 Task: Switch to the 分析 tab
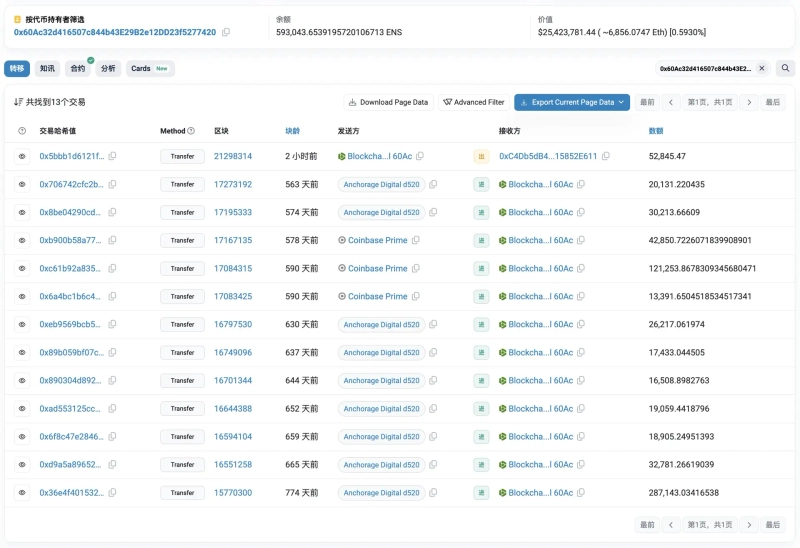coord(108,69)
